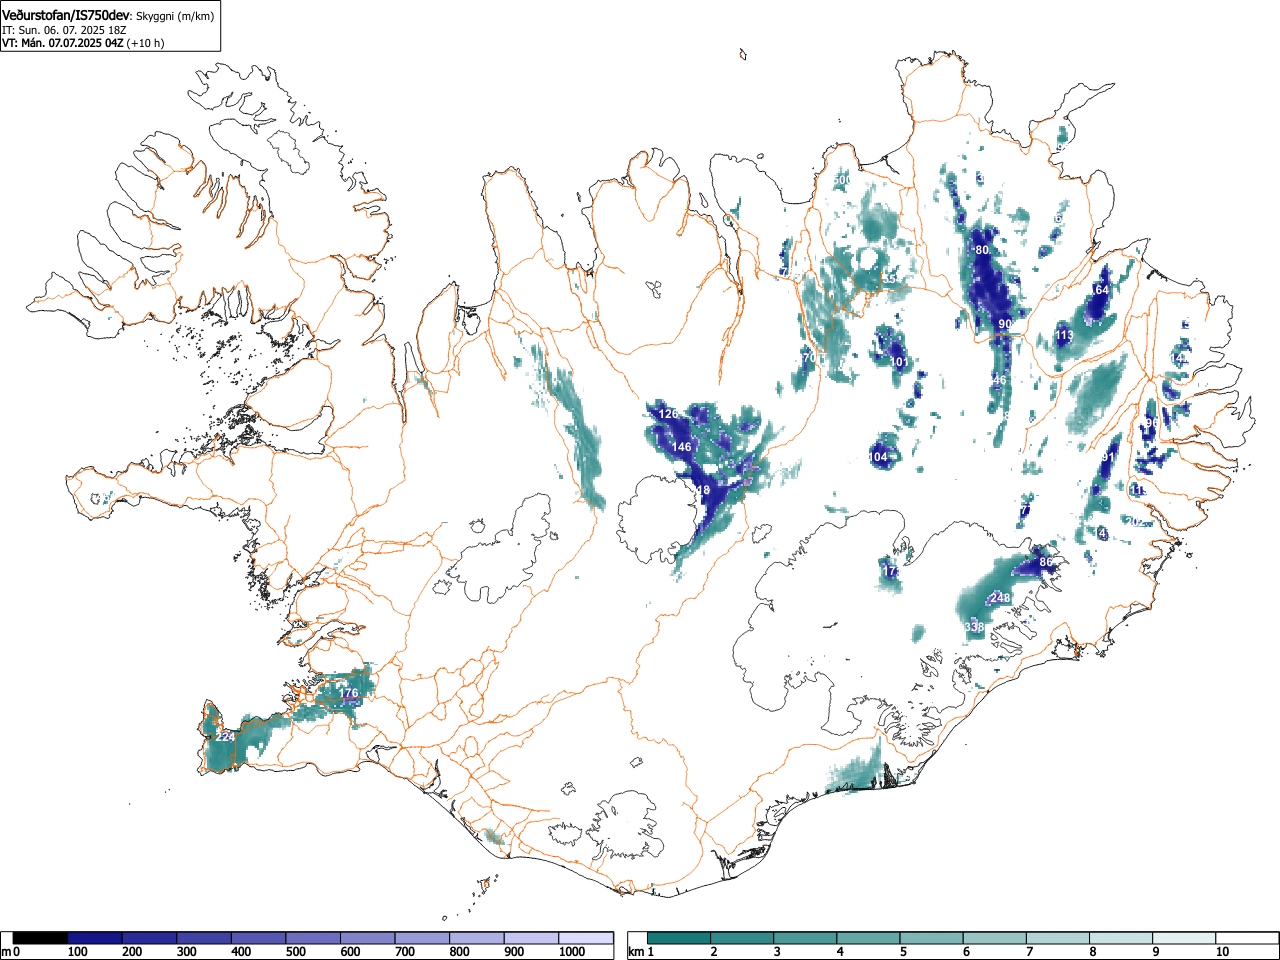Click the '1000' tick label on the metre legend

tap(571, 952)
